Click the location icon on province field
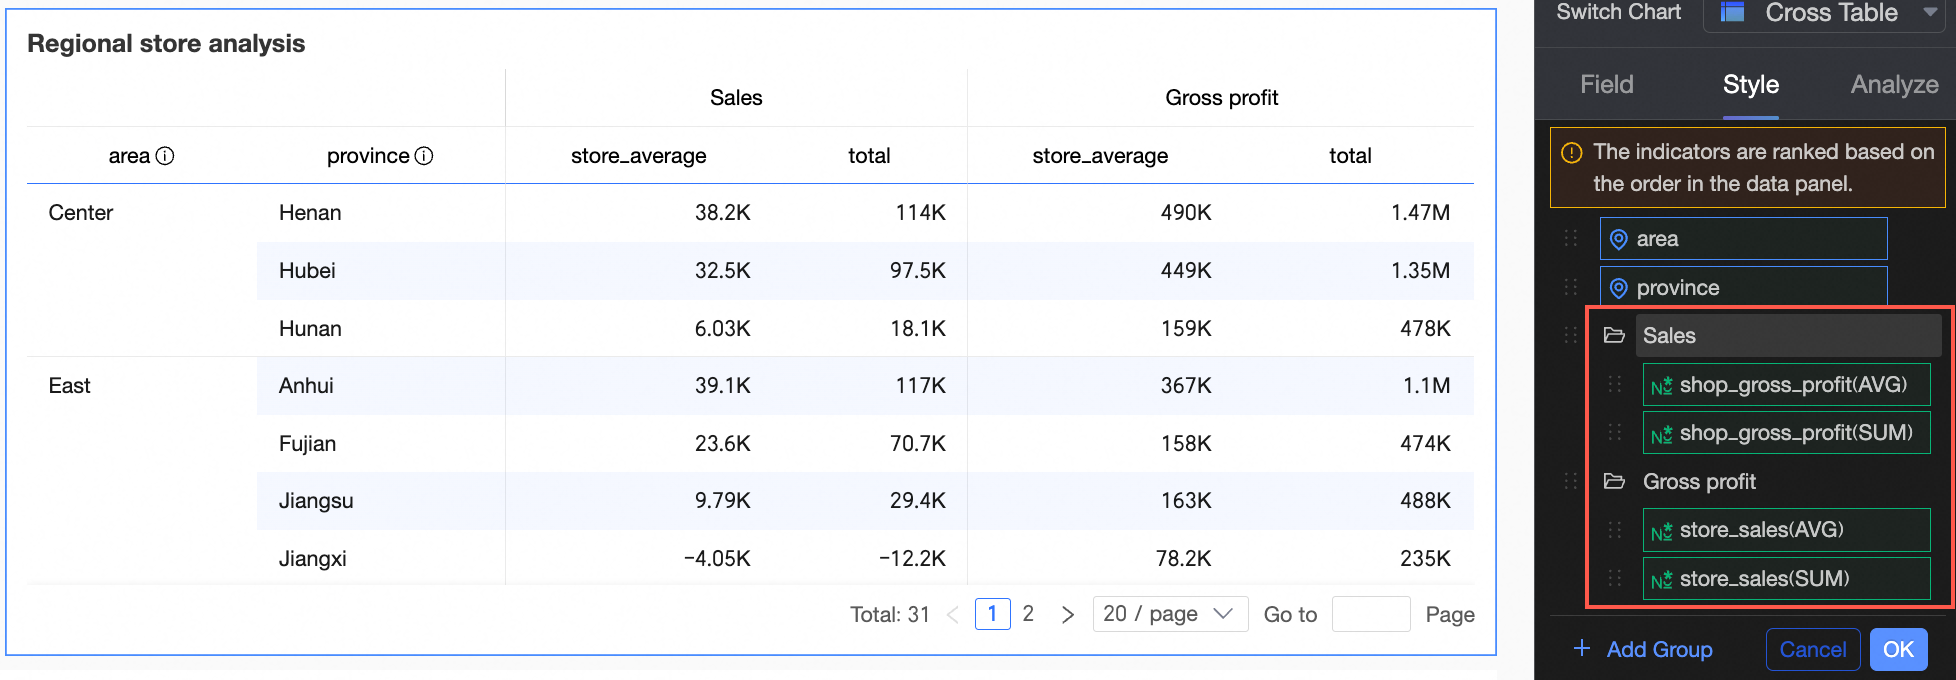 point(1618,288)
